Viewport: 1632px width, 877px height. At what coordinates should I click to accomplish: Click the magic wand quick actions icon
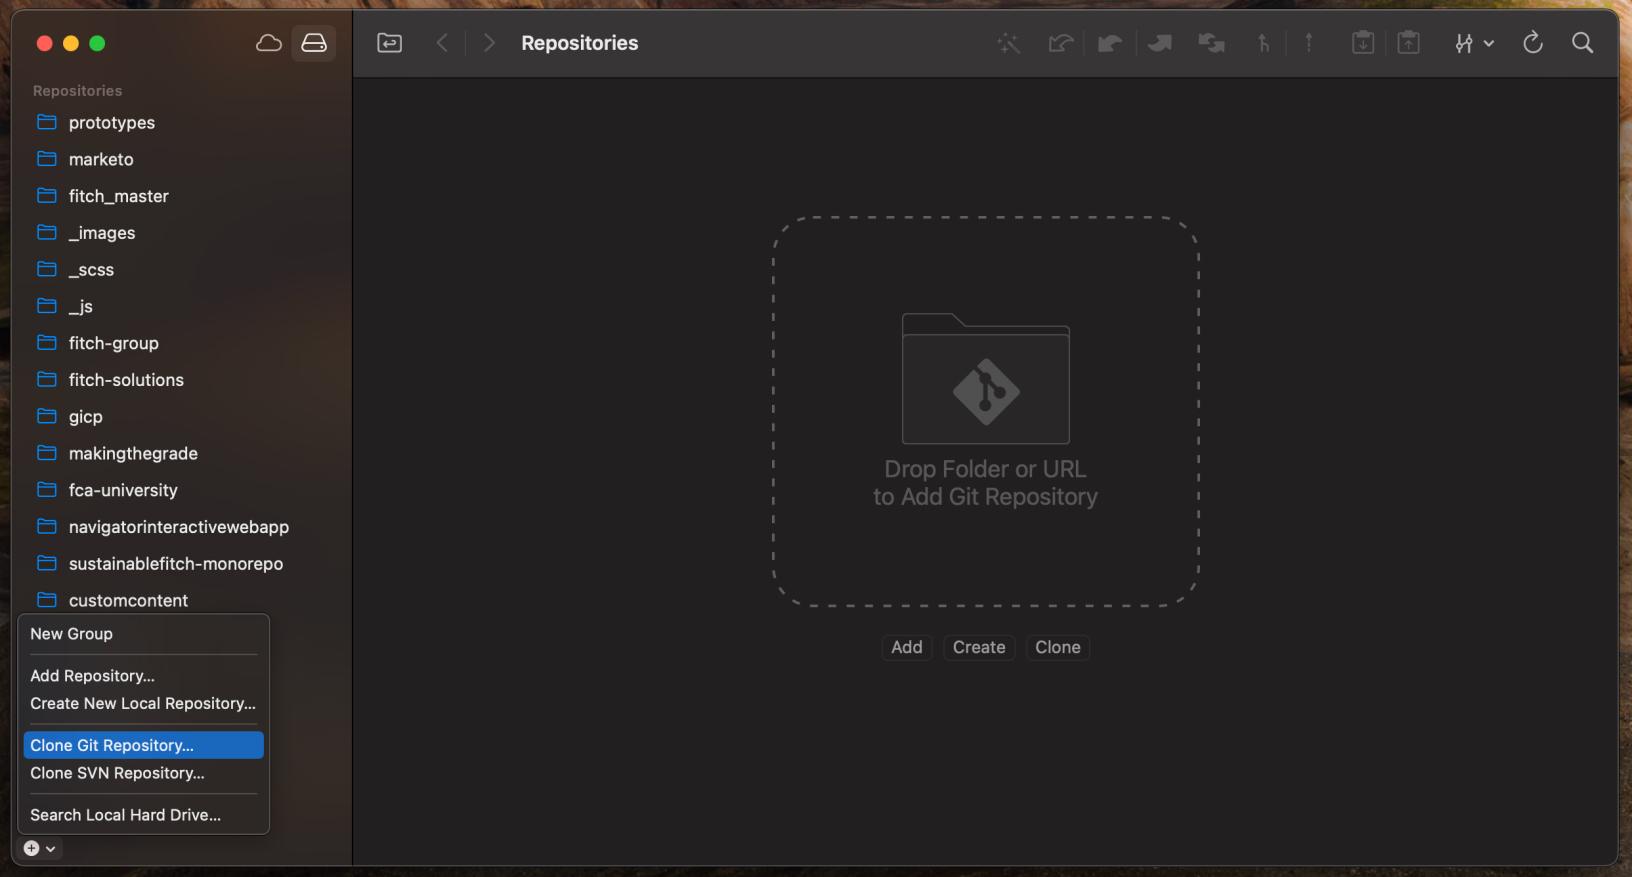[x=1008, y=43]
